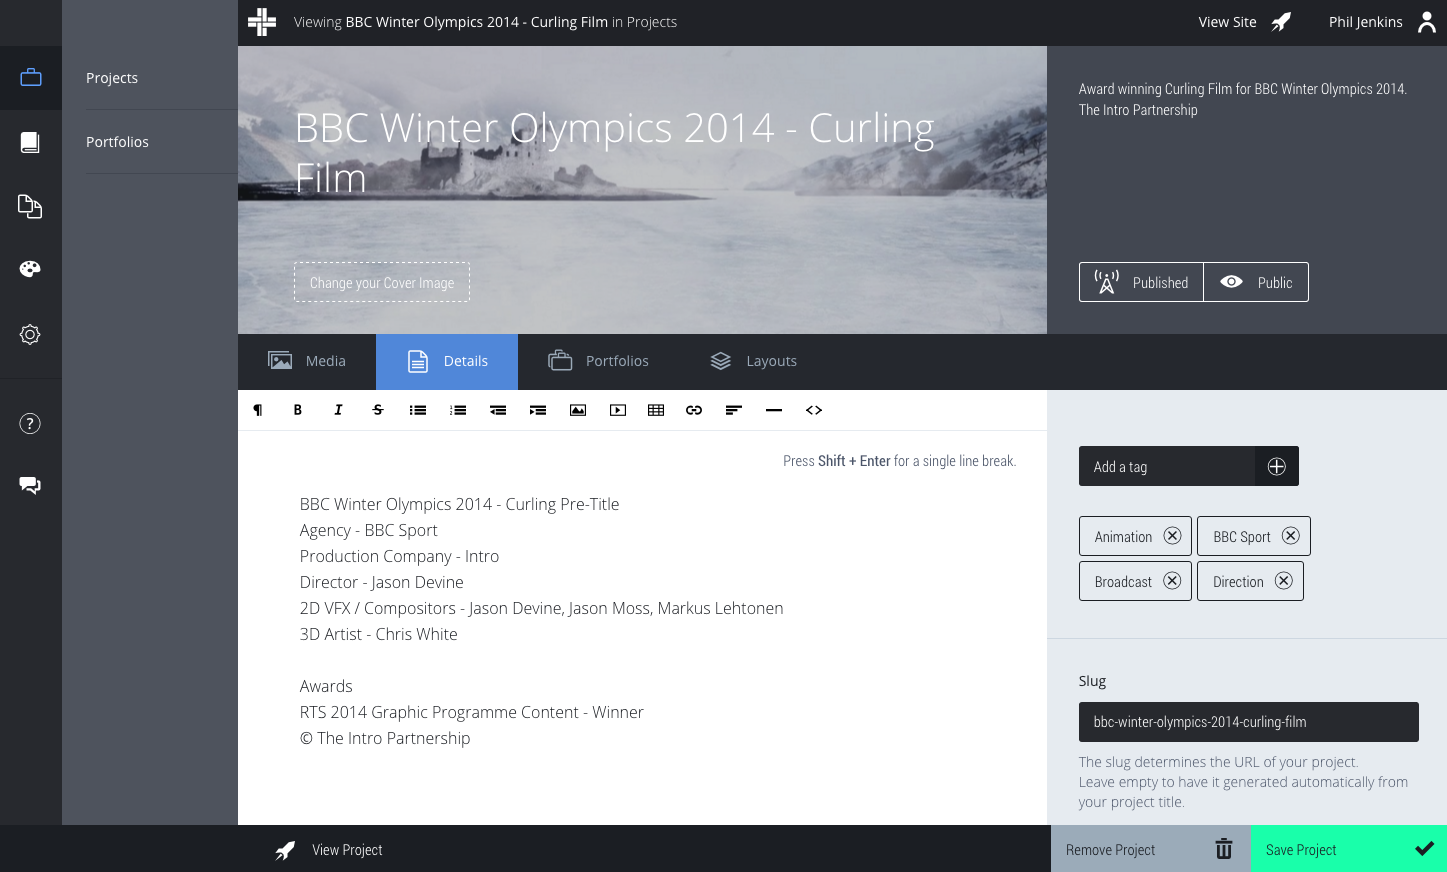Viewport: 1447px width, 872px height.
Task: Open the theme palette sidebar icon
Action: coord(30,269)
